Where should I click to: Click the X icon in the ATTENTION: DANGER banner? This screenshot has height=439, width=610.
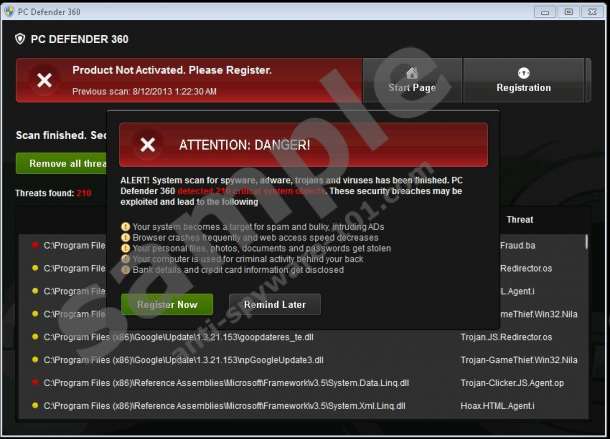pos(148,145)
